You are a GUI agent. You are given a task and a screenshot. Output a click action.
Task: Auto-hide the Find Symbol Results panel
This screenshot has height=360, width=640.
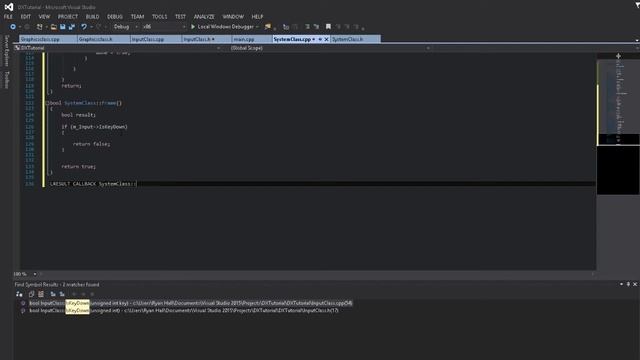point(628,284)
